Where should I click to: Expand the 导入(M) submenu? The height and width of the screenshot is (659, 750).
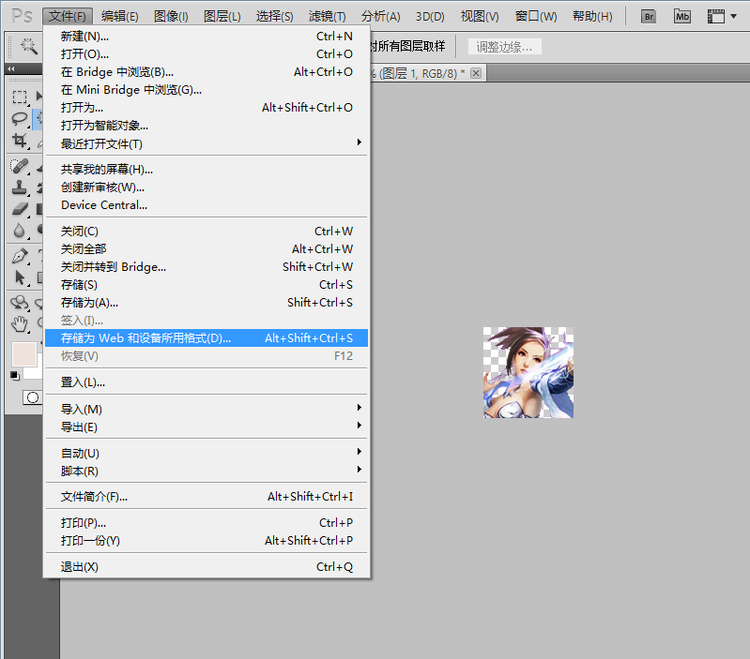click(x=206, y=409)
